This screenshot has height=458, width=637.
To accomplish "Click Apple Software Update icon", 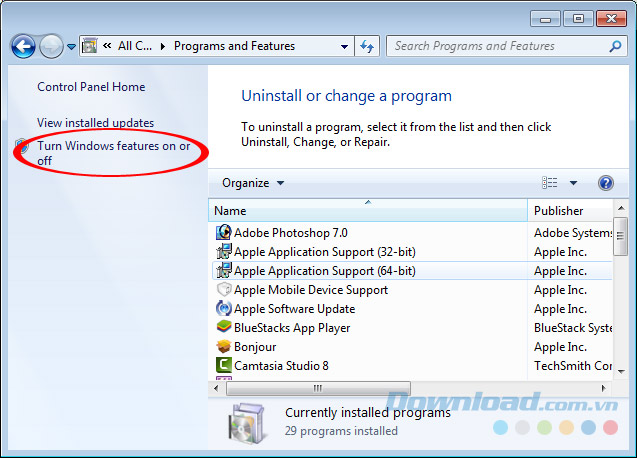I will (x=223, y=308).
